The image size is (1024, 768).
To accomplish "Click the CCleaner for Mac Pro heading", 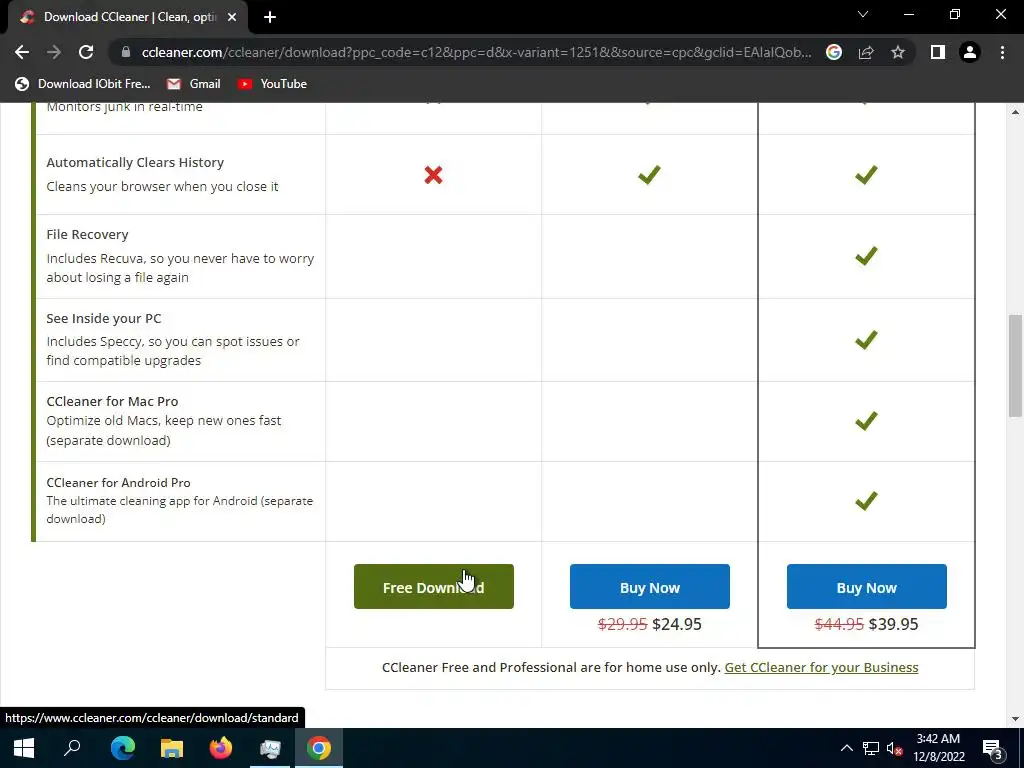I will [112, 402].
